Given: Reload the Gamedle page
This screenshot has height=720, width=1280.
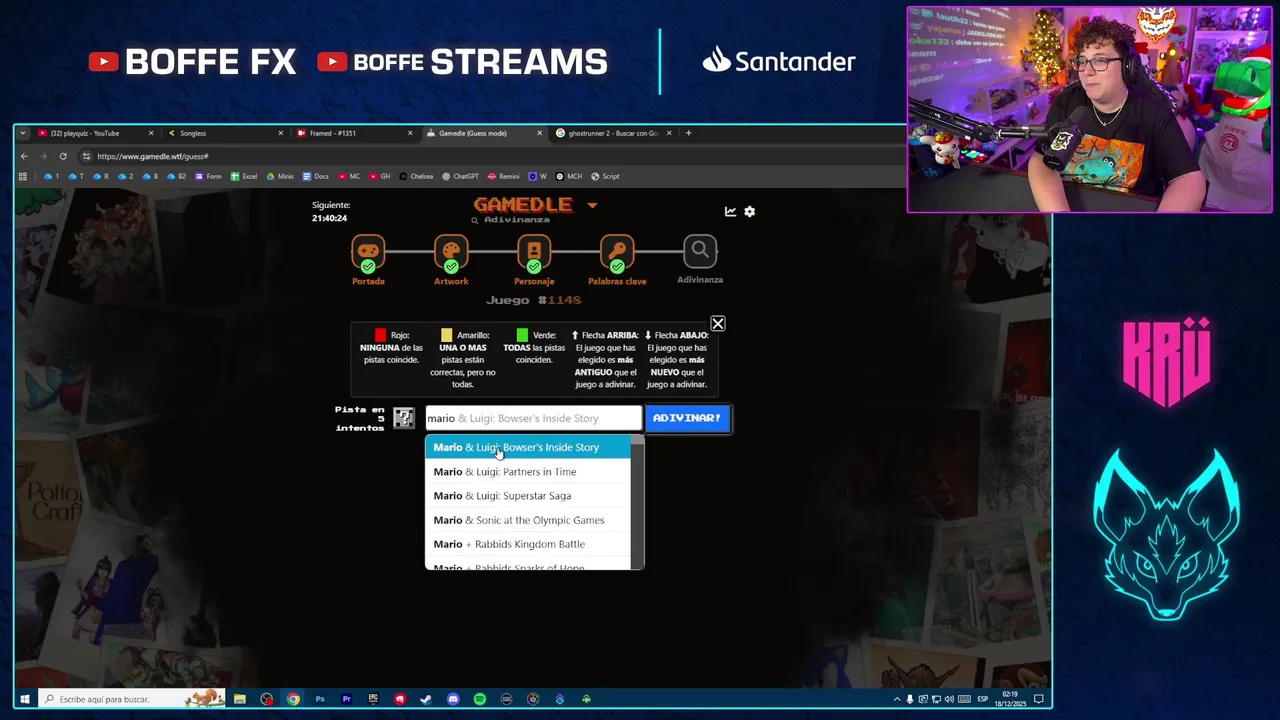Looking at the screenshot, I should click(63, 156).
